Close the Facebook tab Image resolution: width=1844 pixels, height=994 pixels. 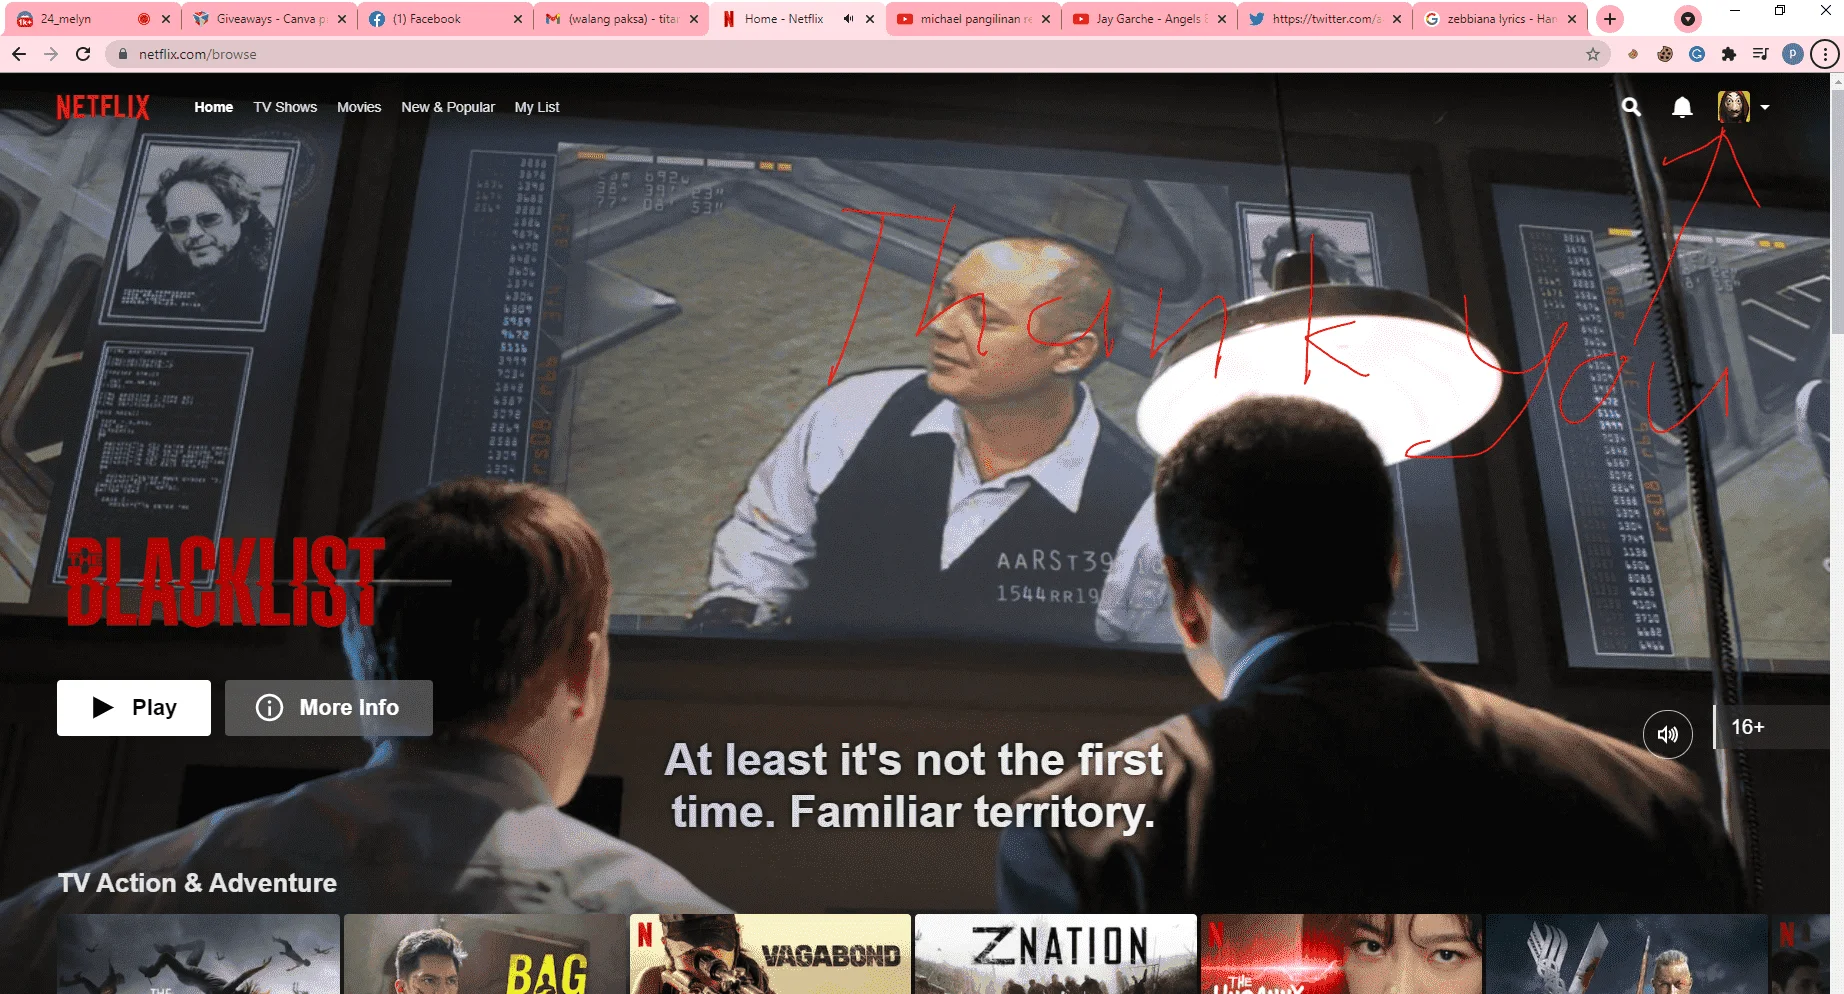click(x=518, y=19)
